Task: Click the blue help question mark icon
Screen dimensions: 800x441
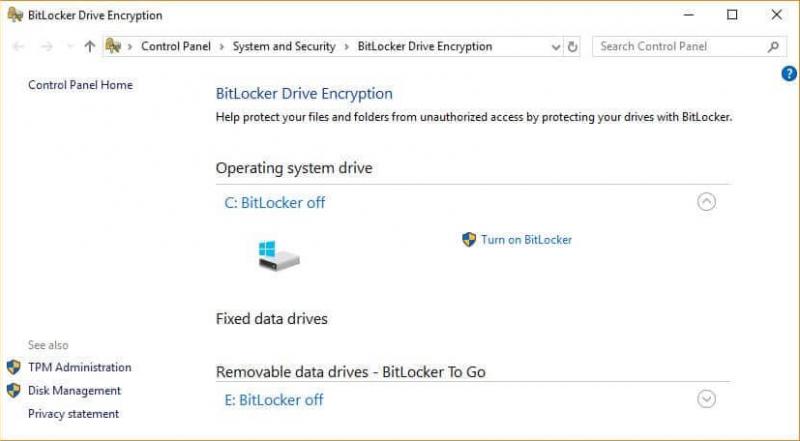Action: click(x=789, y=74)
